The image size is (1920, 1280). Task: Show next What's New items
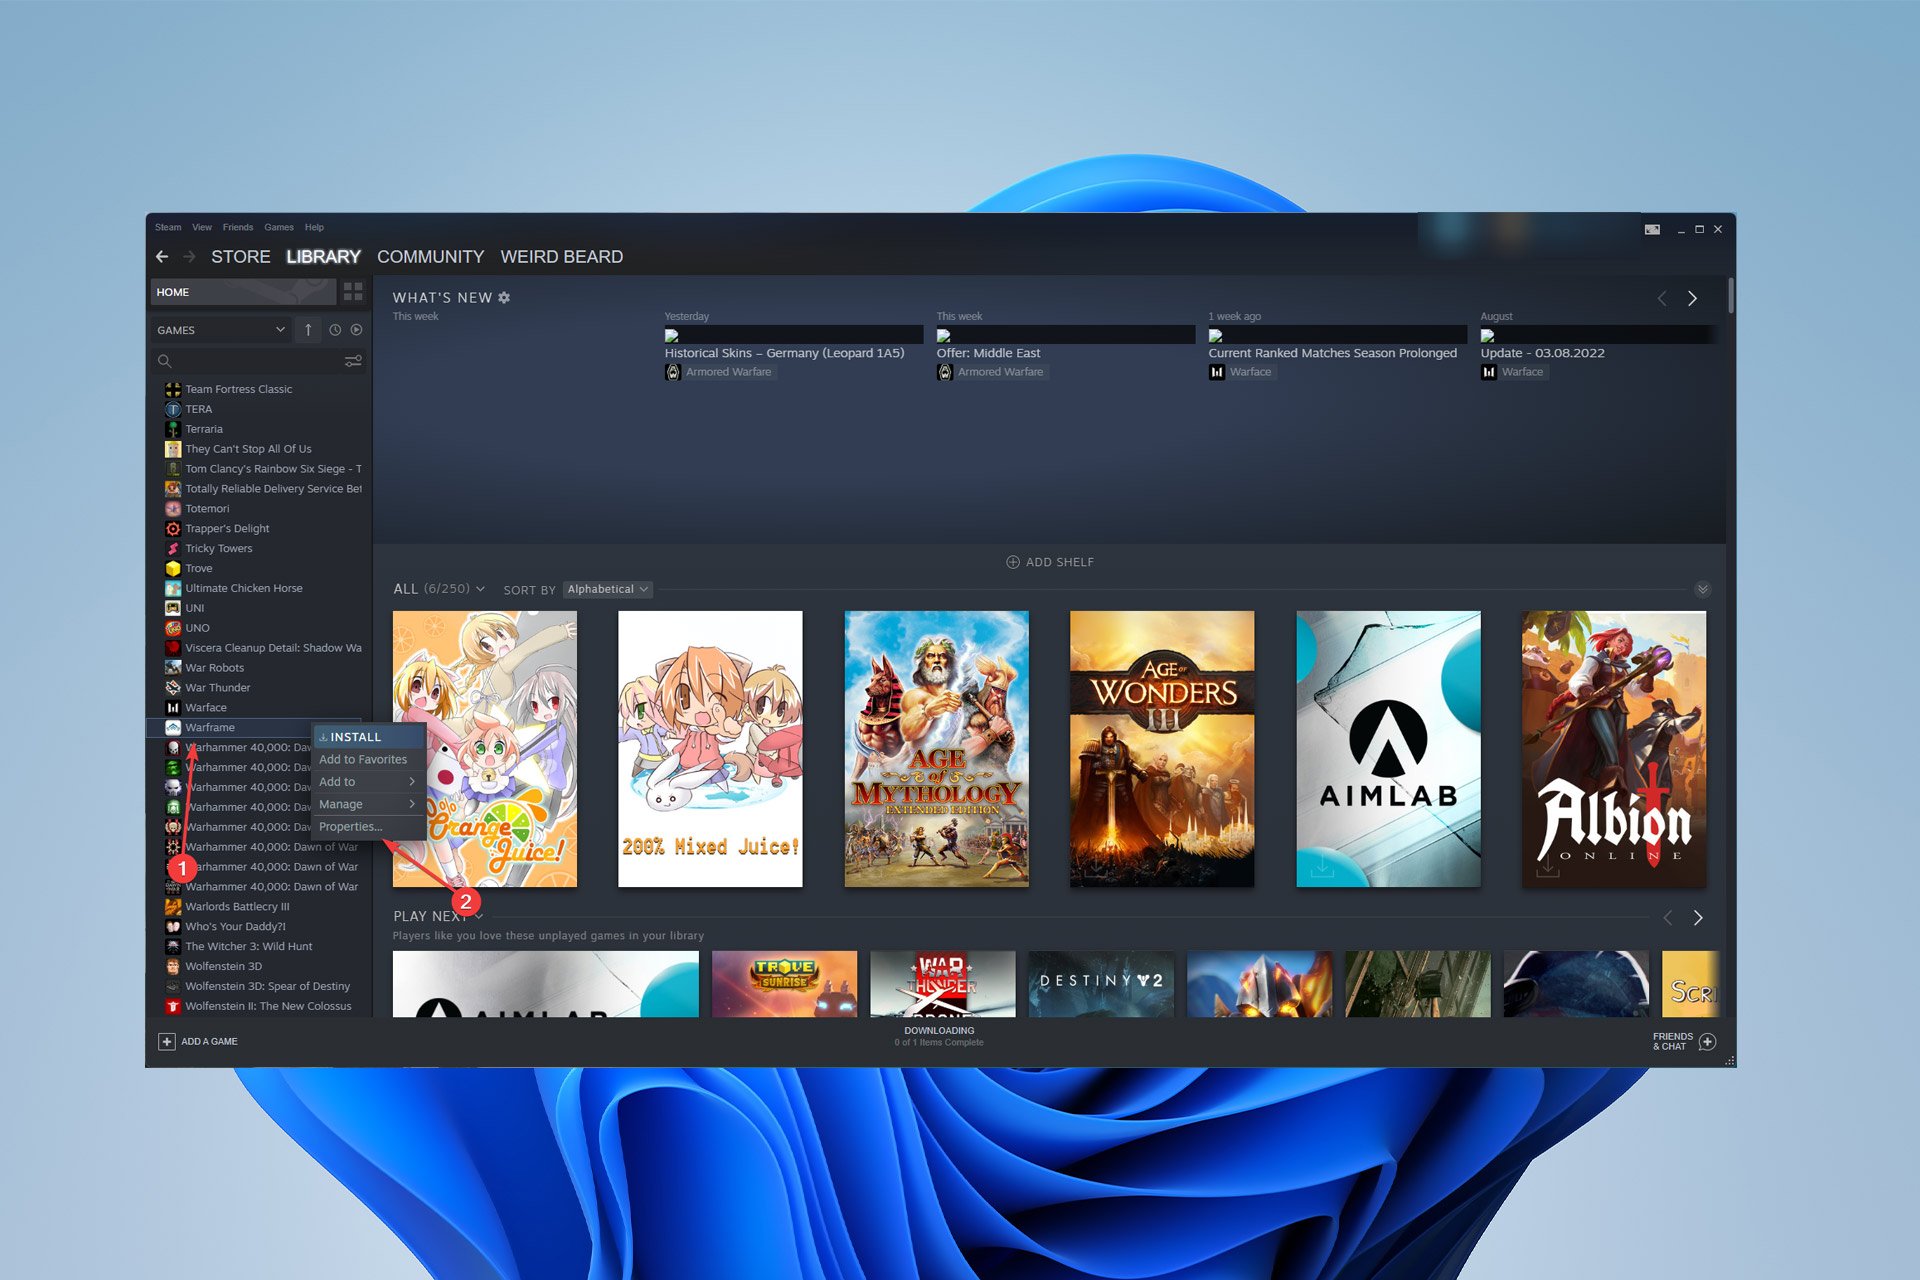click(x=1692, y=299)
